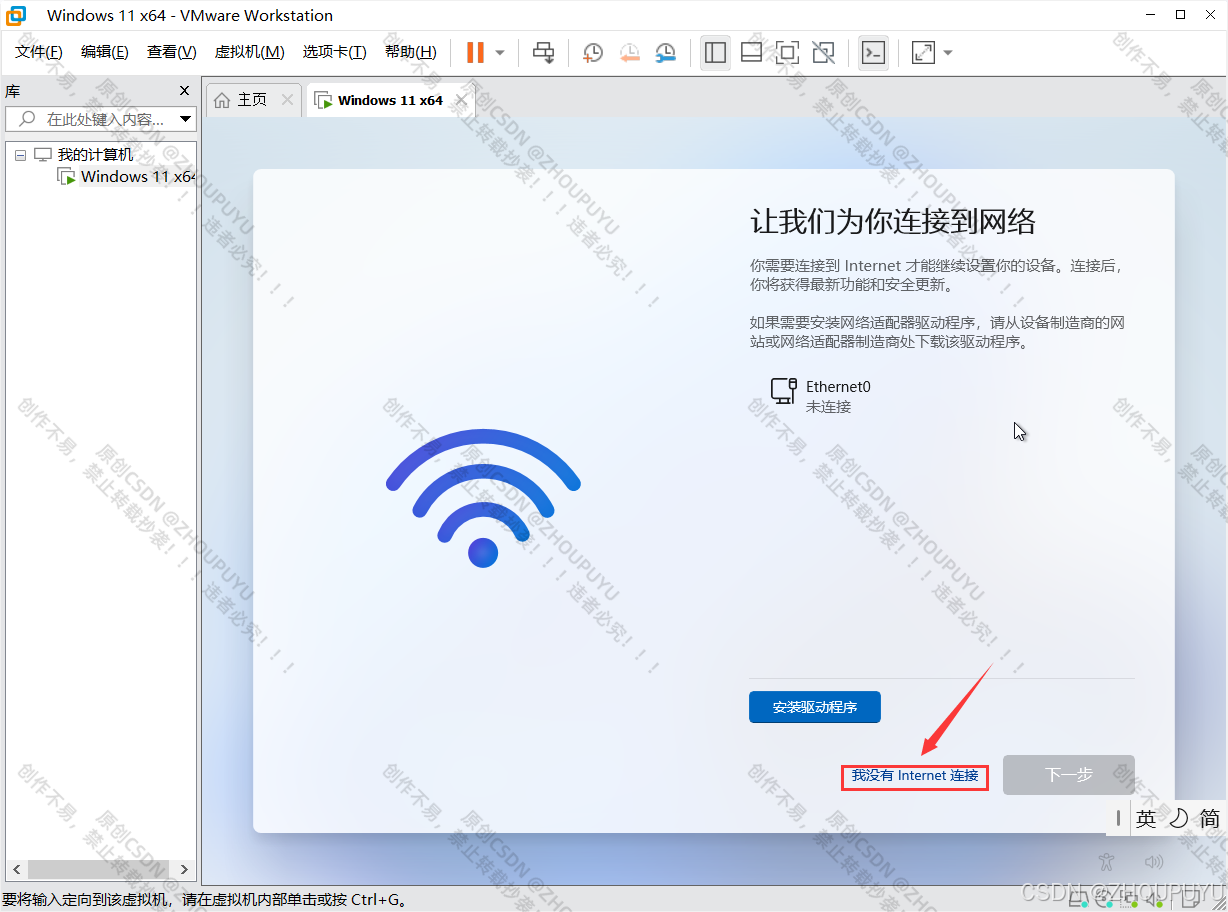Click the VMware Workstation title bar logo icon
The width and height of the screenshot is (1228, 912).
click(x=17, y=15)
